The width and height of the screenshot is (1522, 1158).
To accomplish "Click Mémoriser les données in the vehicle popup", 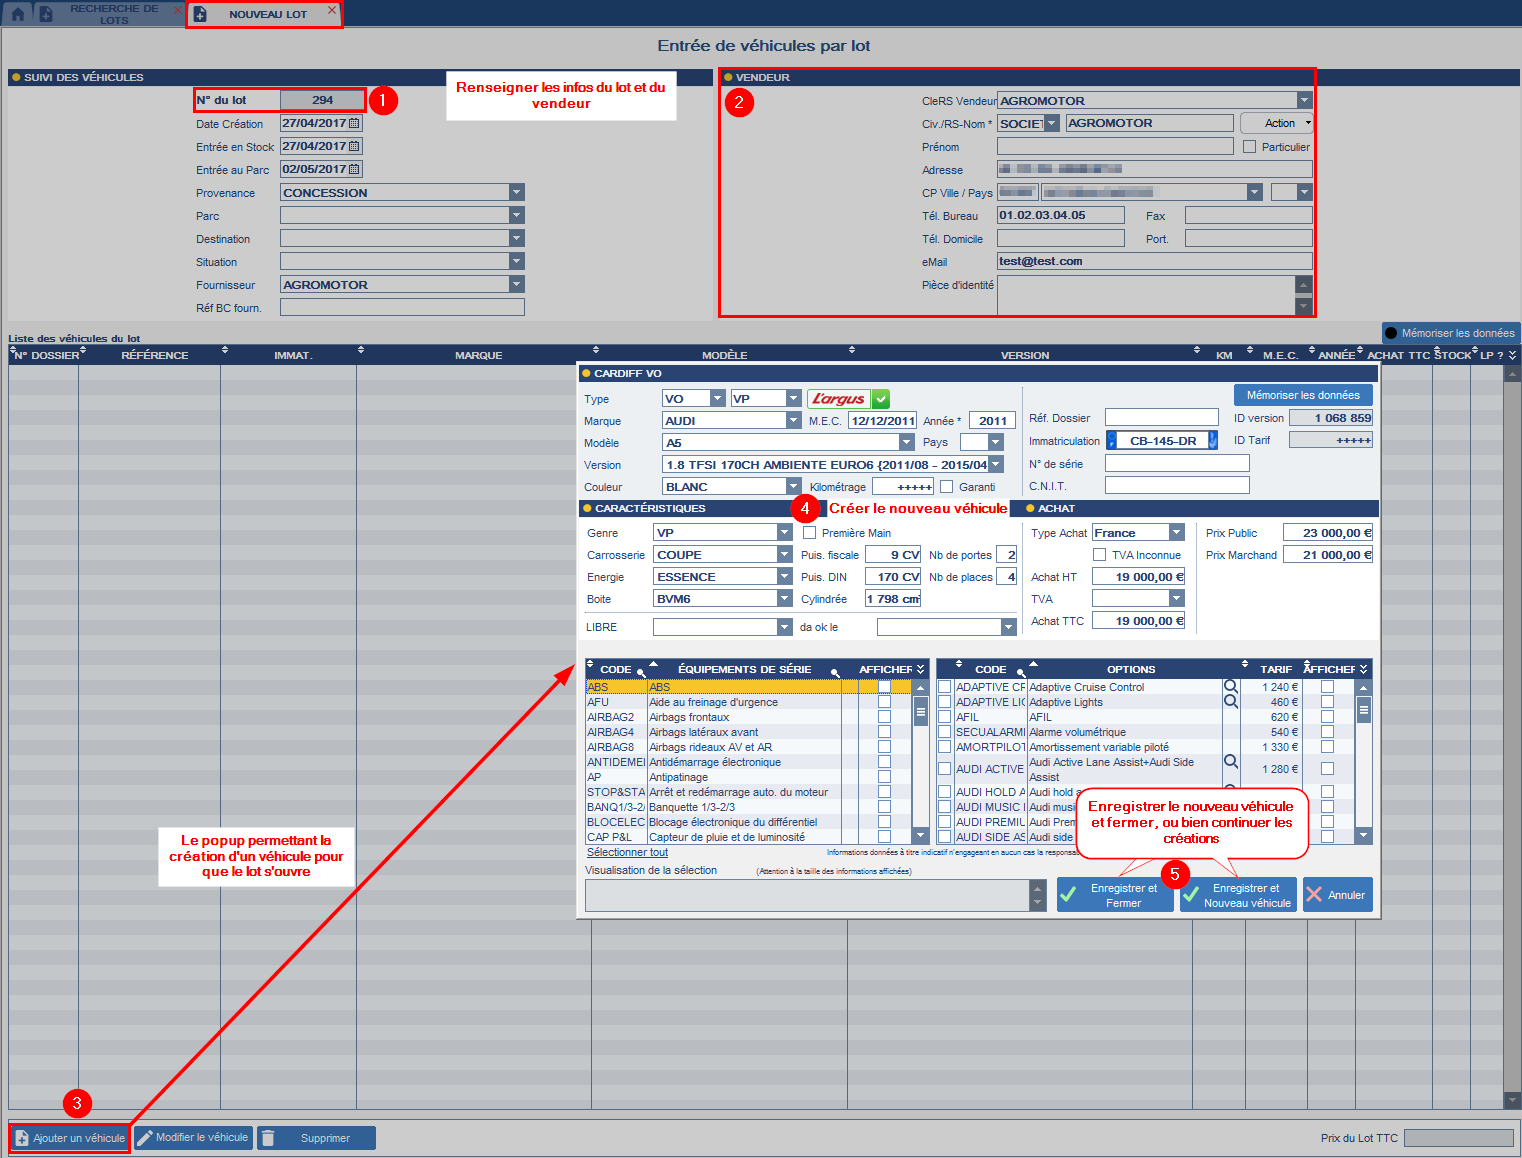I will click(1303, 395).
